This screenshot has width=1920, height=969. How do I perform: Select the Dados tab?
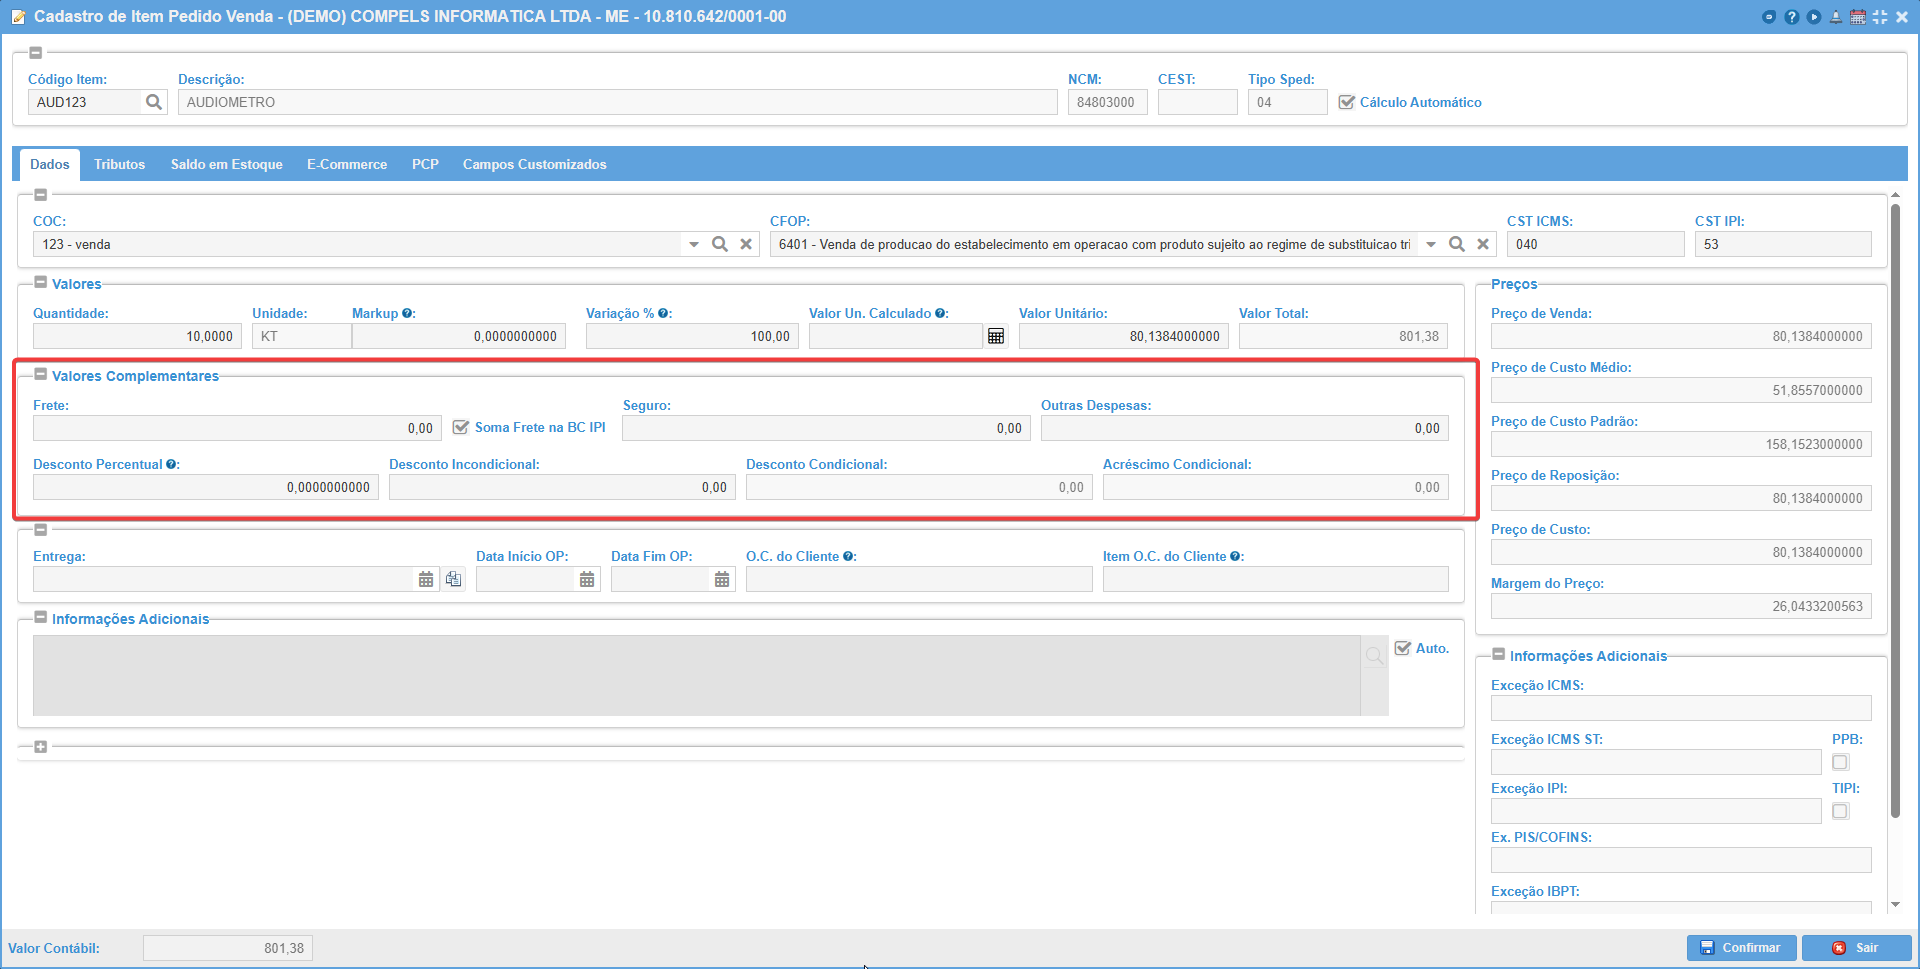click(x=50, y=164)
